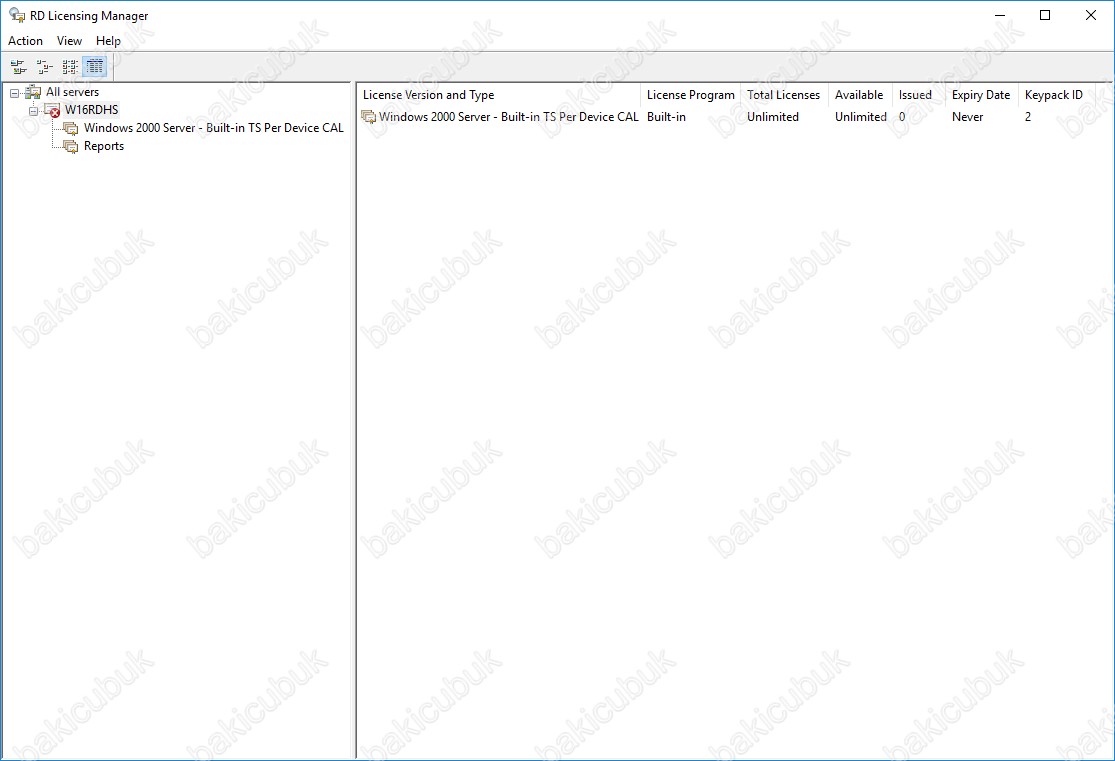
Task: Click the RD Licensing Manager title icon
Action: tap(17, 15)
